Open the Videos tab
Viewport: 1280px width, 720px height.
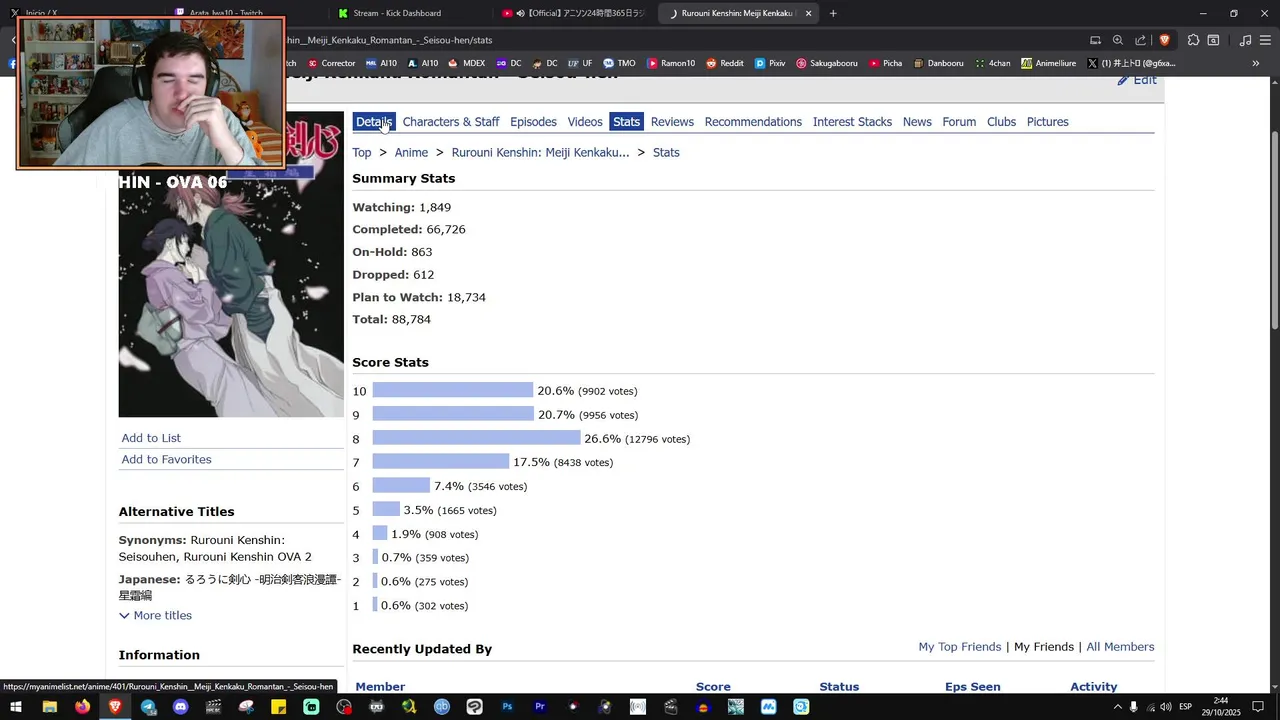(x=585, y=122)
